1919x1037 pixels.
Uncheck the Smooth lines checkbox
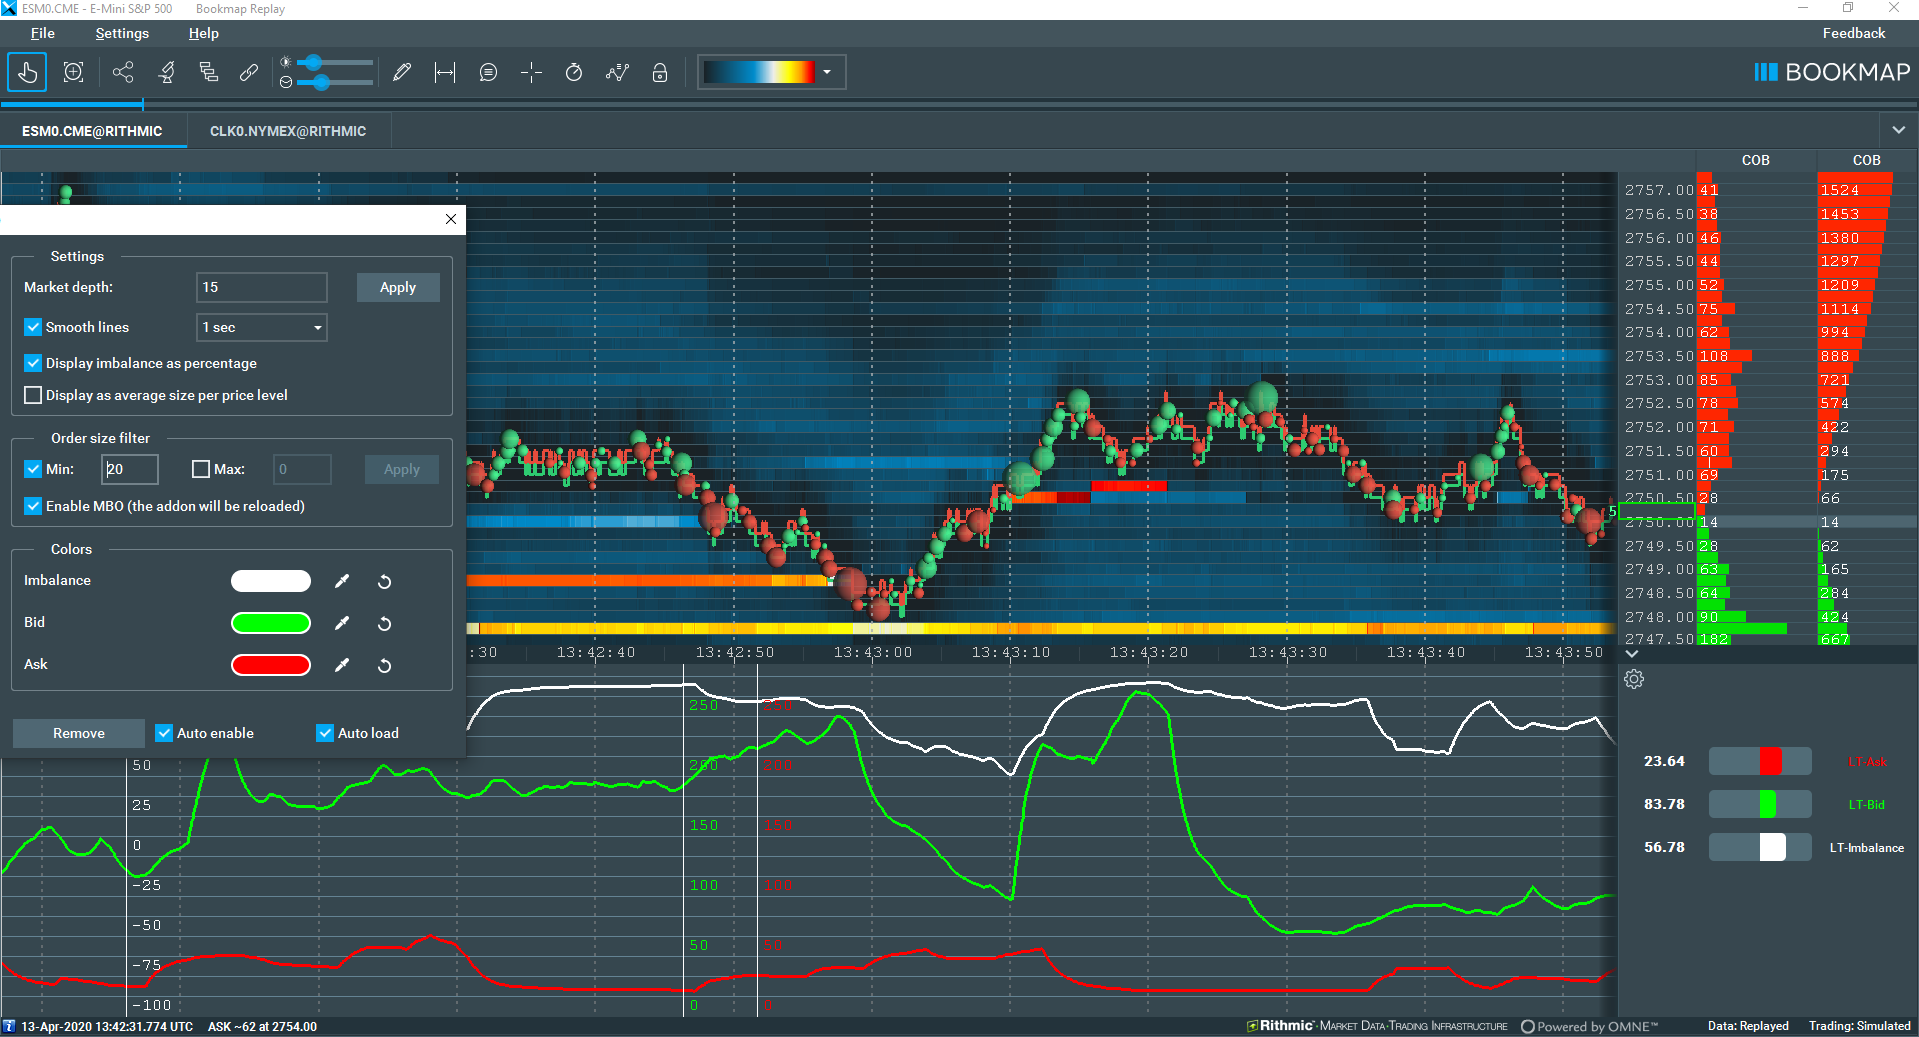click(33, 327)
